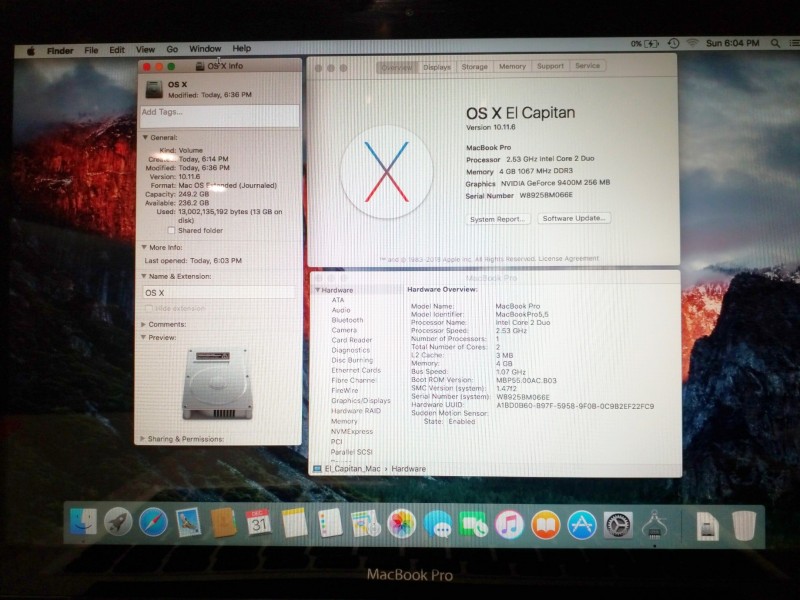
Task: Click Time Machine menu bar icon
Action: tap(673, 44)
